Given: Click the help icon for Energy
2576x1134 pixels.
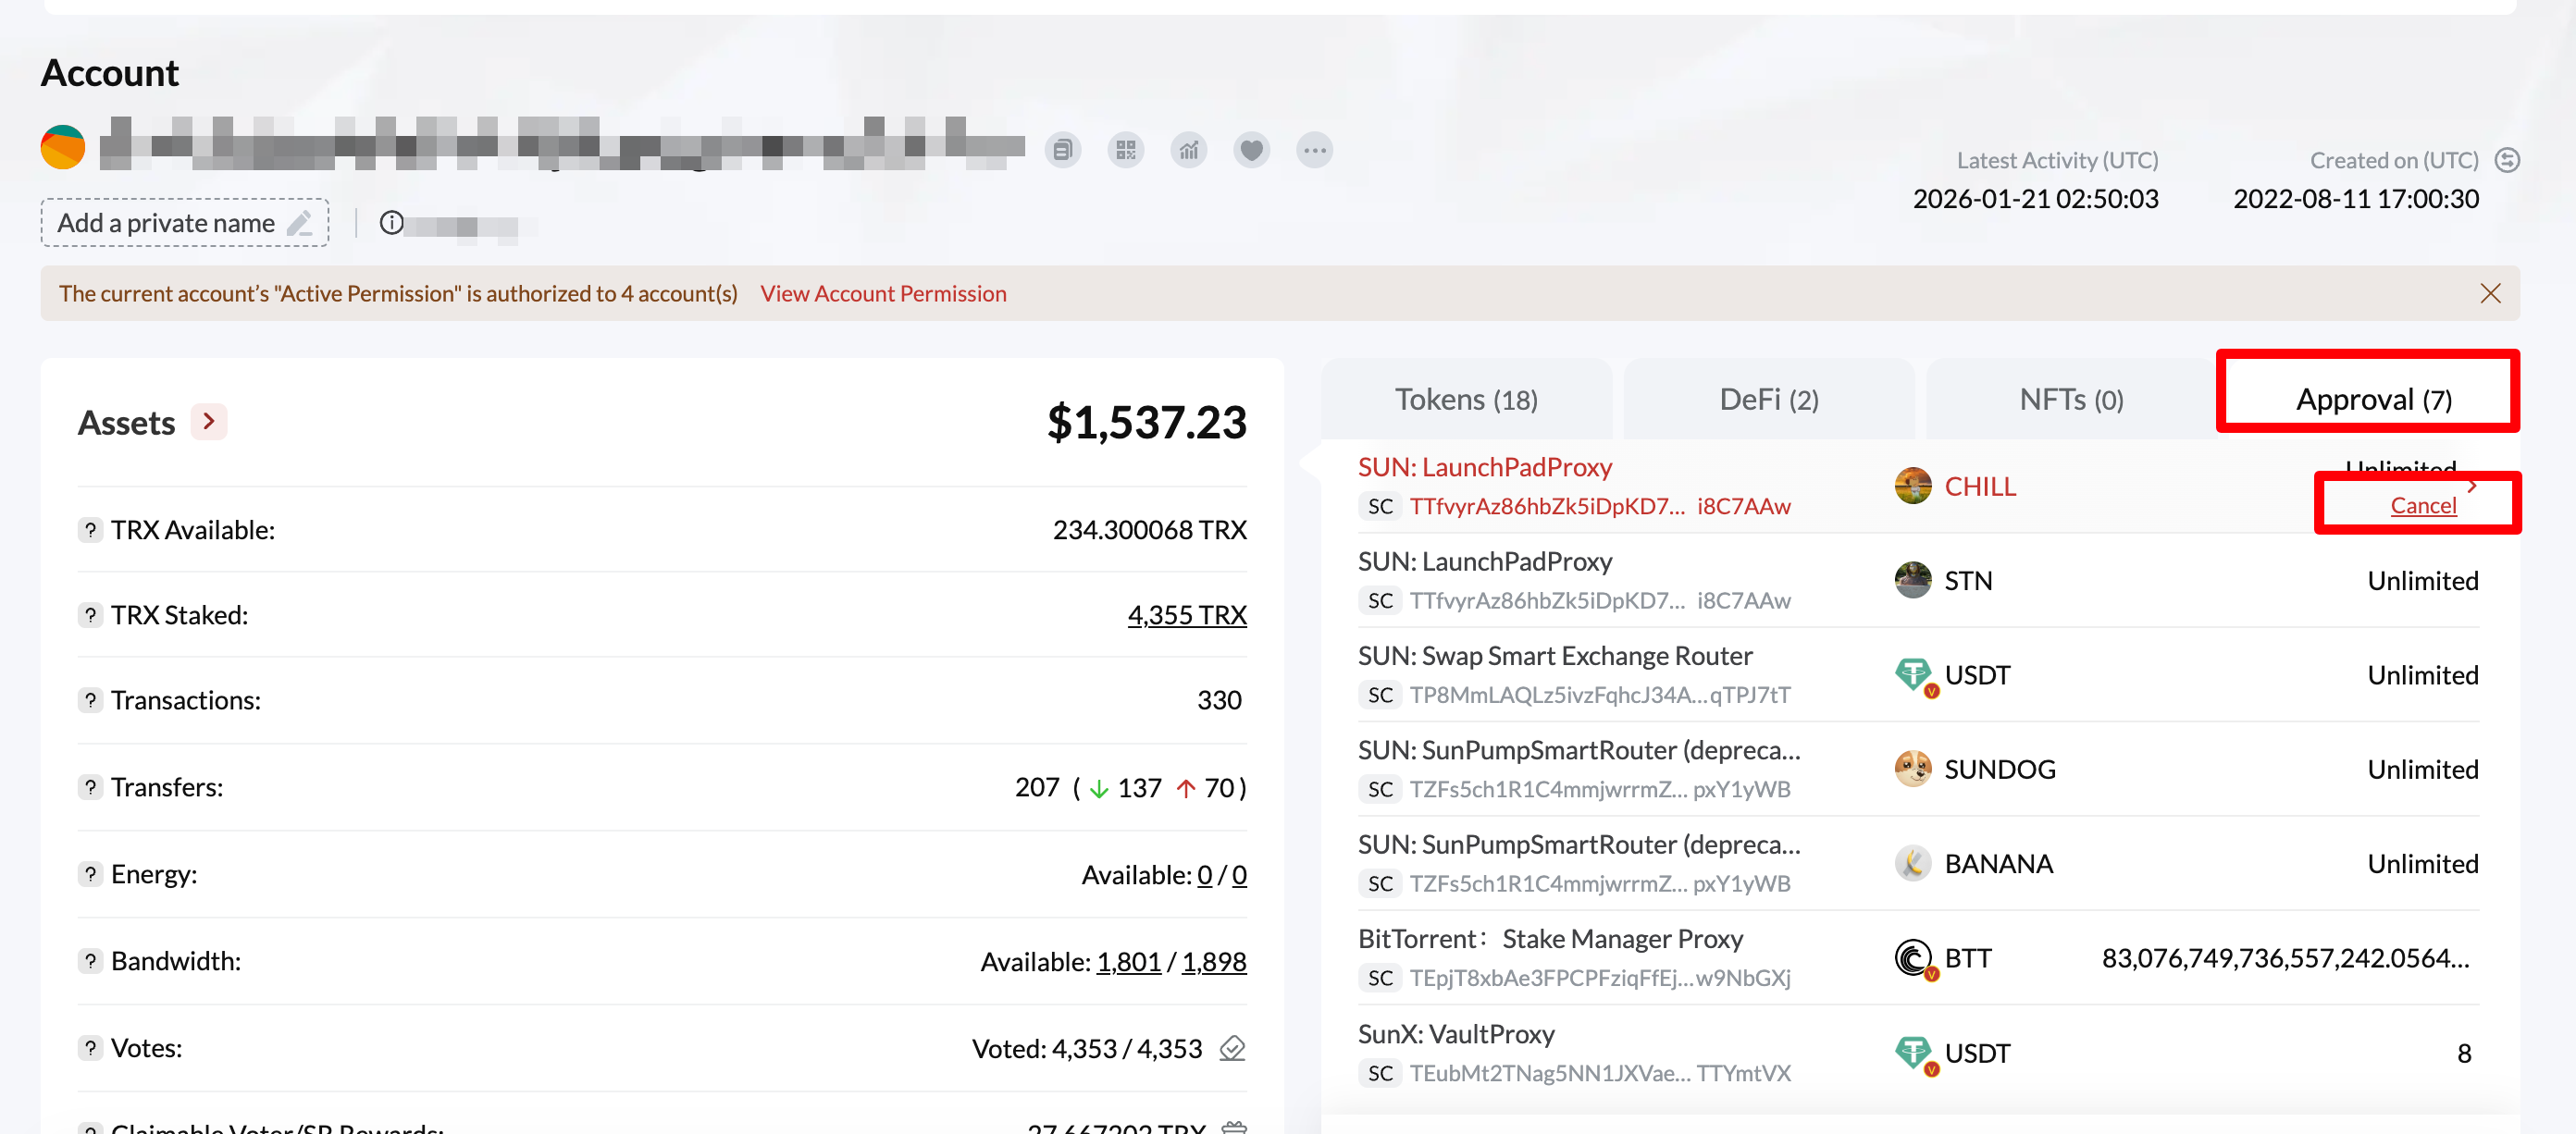Looking at the screenshot, I should click(x=90, y=873).
